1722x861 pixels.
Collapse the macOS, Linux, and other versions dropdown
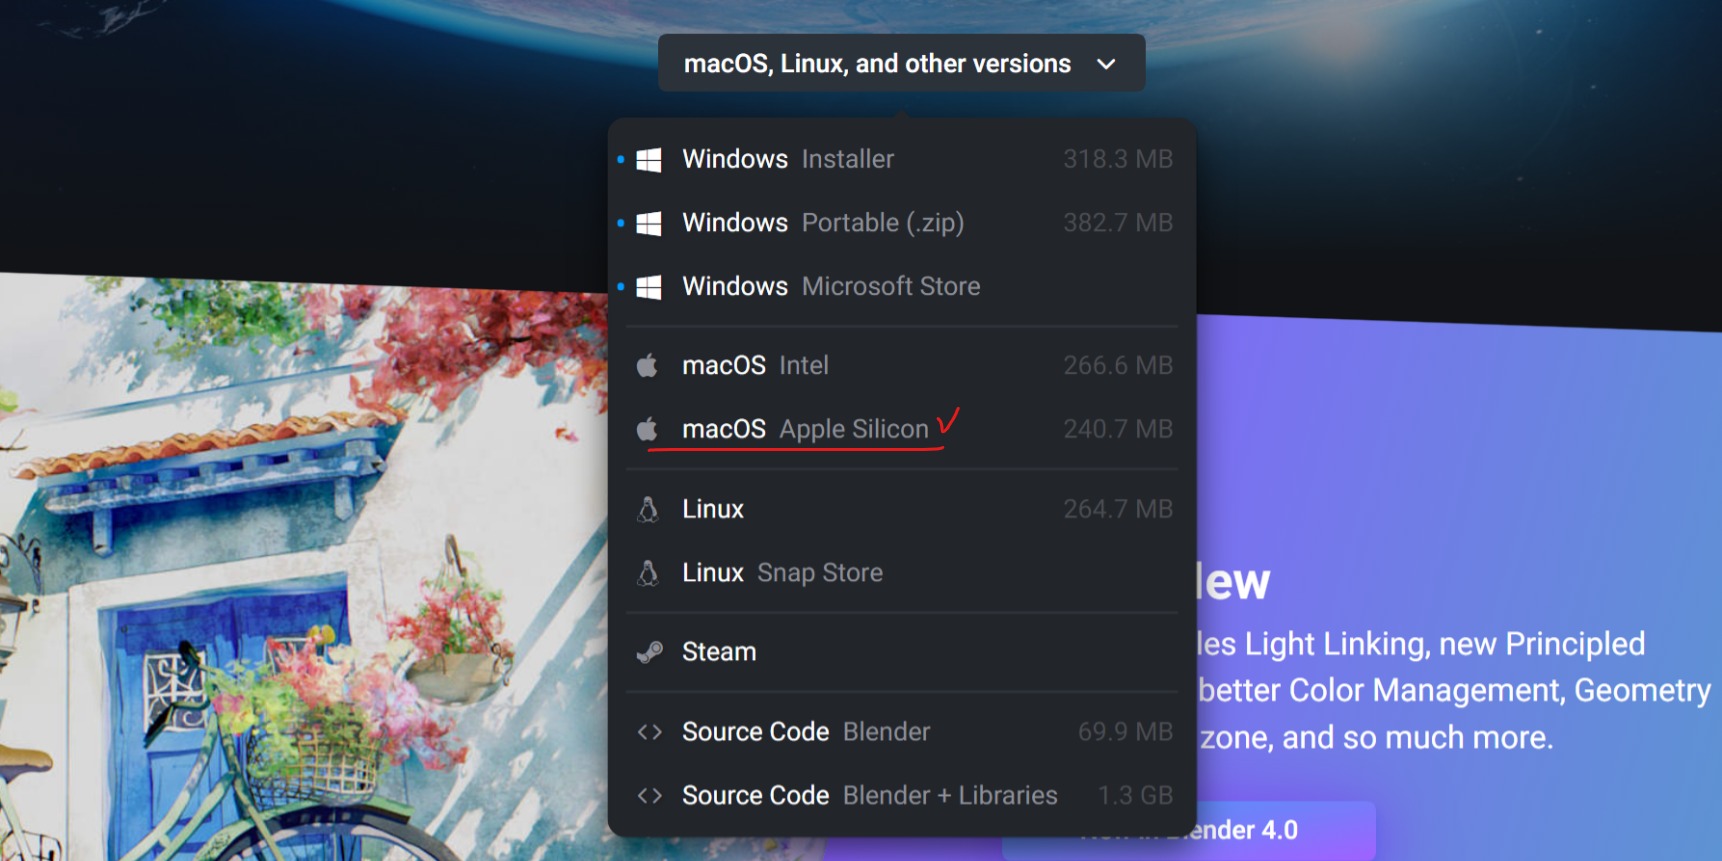click(x=901, y=63)
